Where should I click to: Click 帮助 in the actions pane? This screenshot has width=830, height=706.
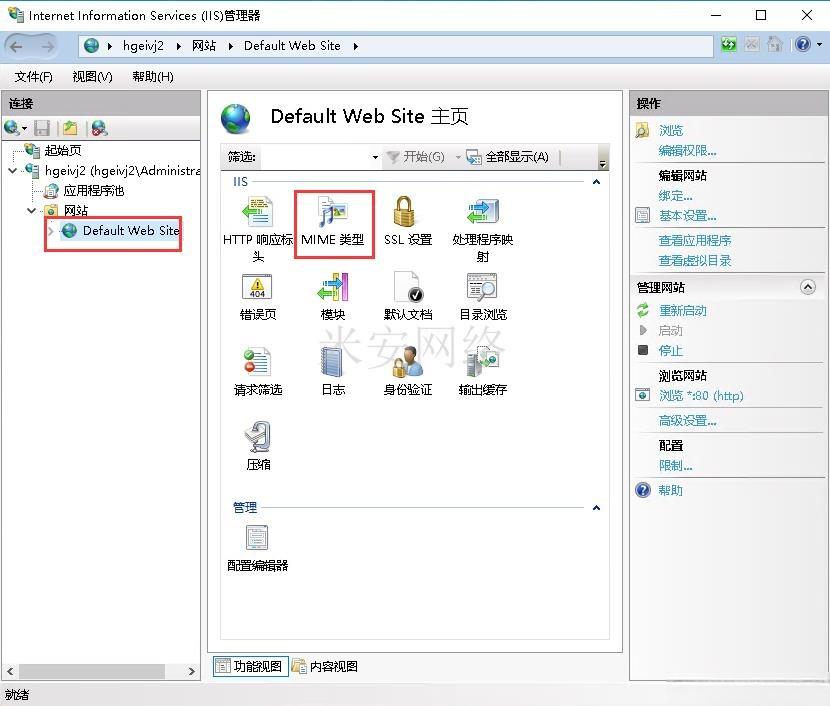(671, 491)
